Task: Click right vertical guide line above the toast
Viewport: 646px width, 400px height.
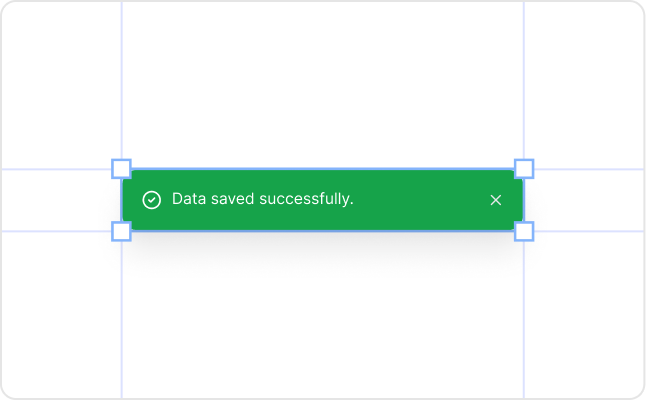Action: point(524,80)
